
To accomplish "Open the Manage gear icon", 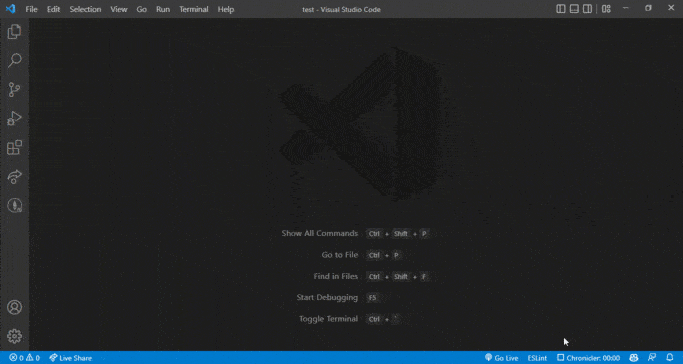I will click(14, 336).
